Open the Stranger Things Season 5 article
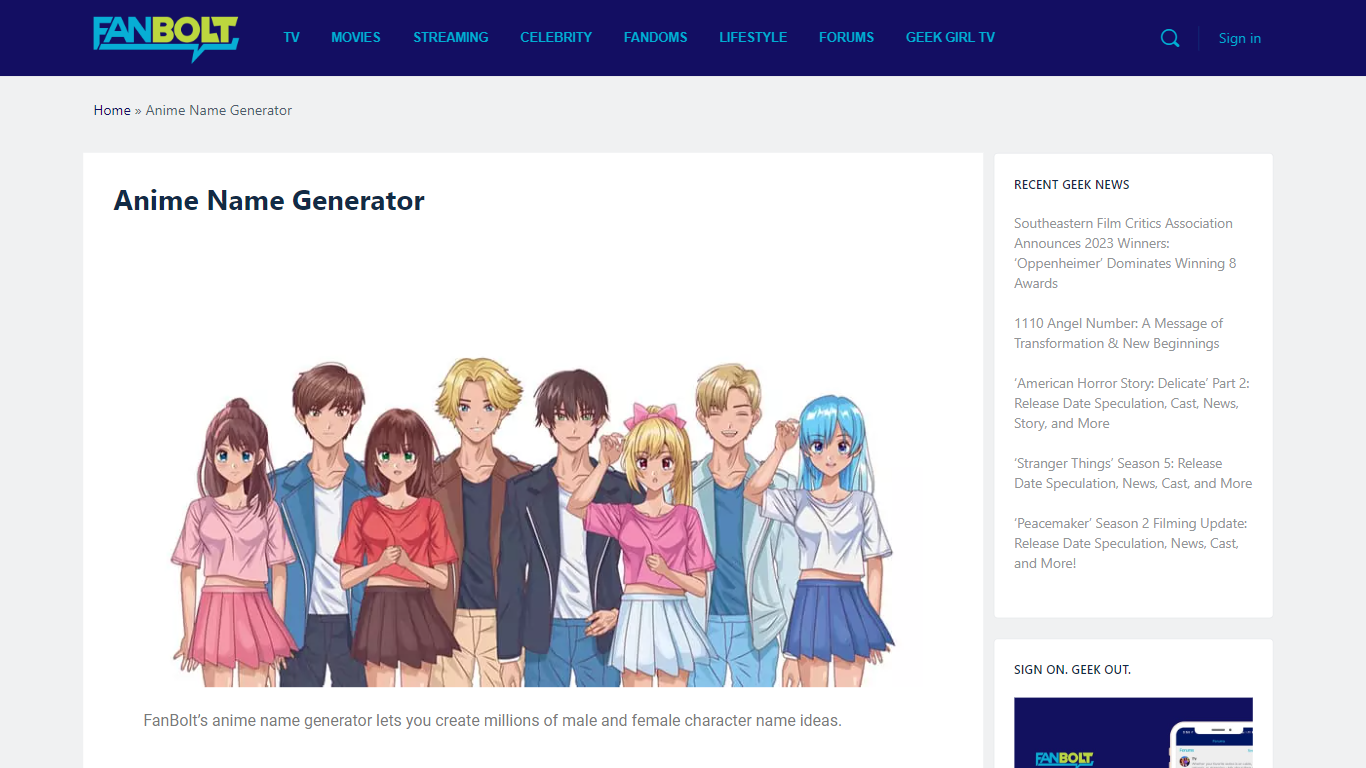The image size is (1366, 768). pos(1132,473)
